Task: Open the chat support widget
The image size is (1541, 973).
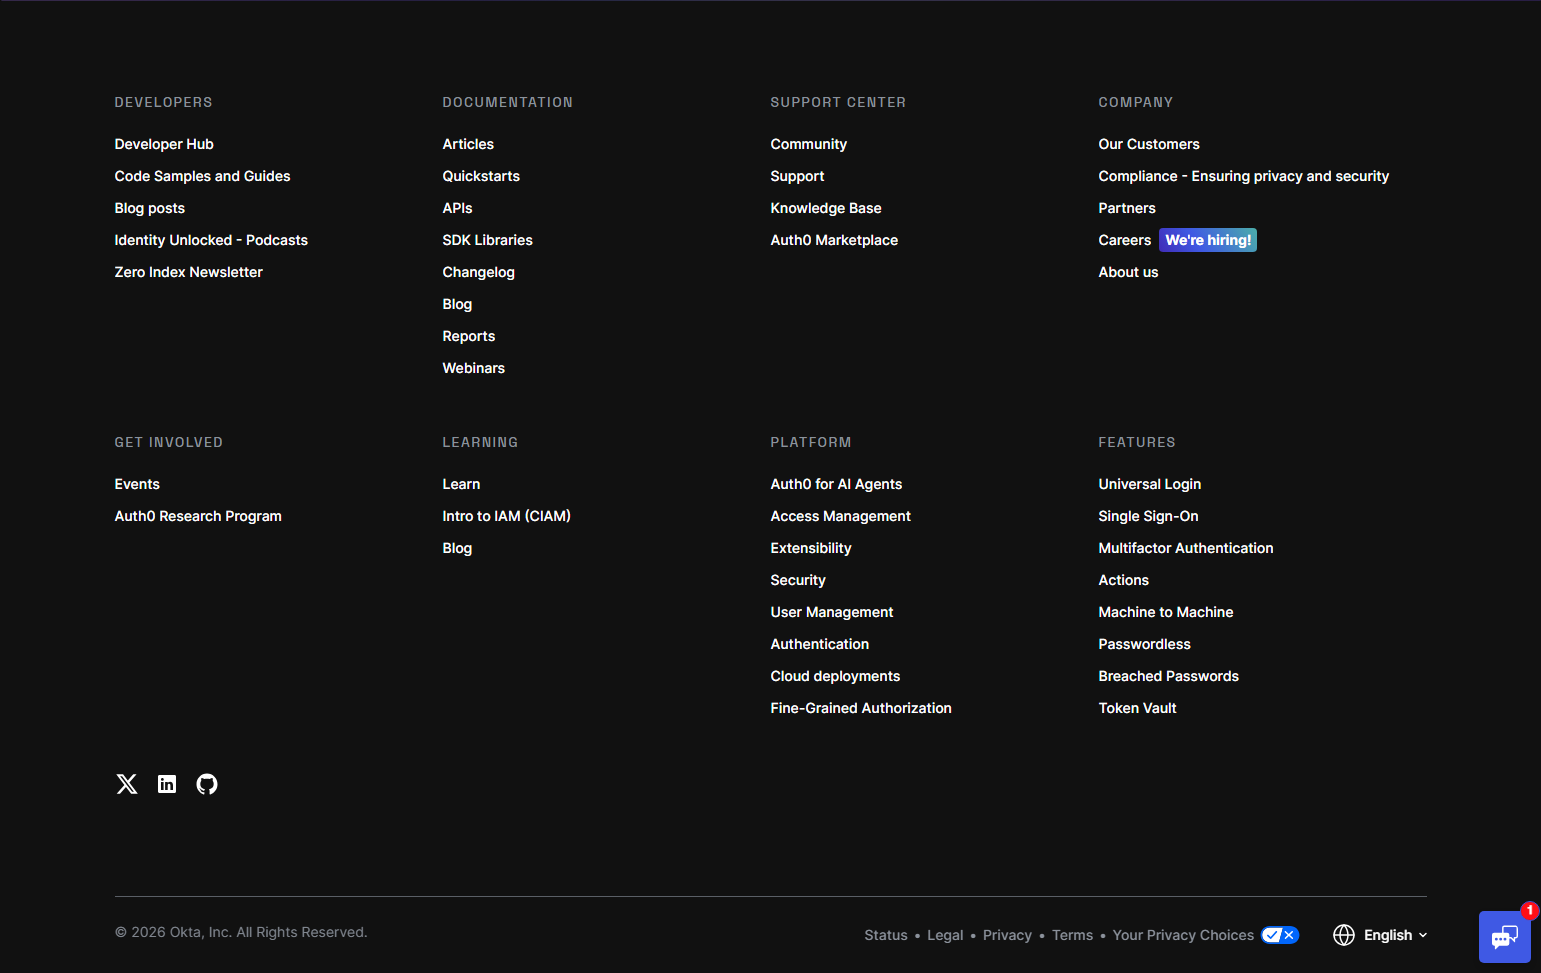Action: click(x=1506, y=938)
